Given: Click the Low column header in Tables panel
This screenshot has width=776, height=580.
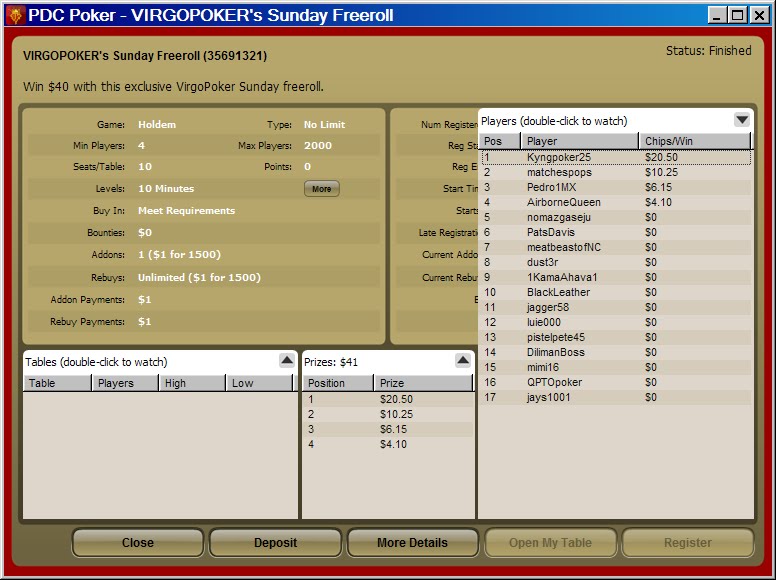Looking at the screenshot, I should tap(259, 383).
